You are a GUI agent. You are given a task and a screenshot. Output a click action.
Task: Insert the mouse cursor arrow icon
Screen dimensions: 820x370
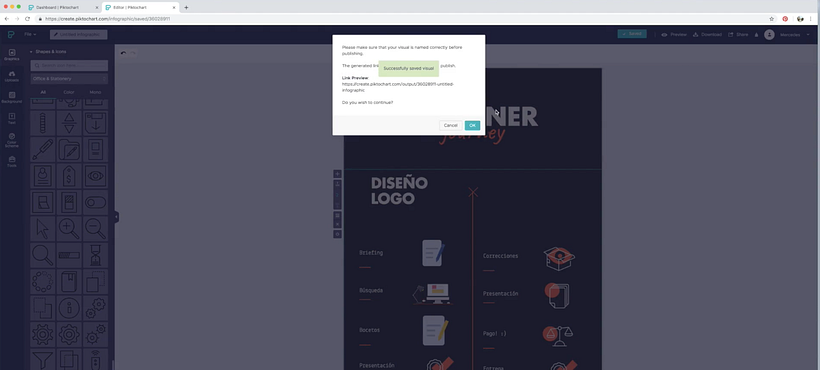point(43,229)
